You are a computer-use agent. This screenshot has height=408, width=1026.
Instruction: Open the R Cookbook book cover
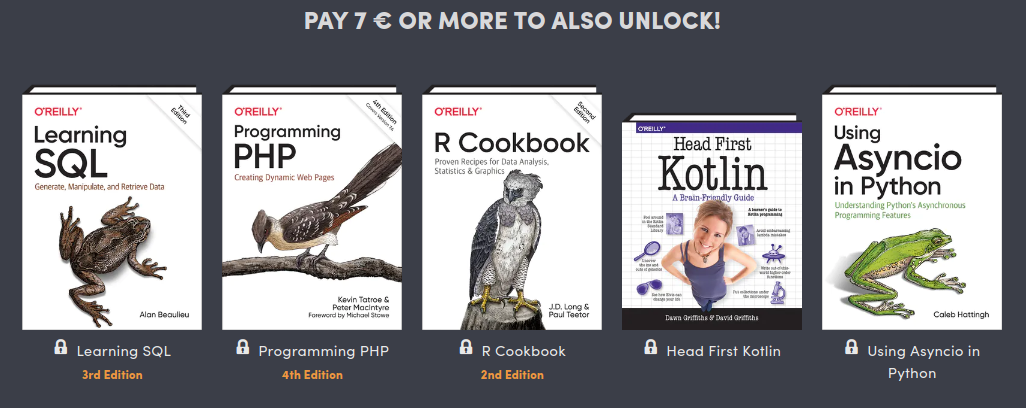click(512, 208)
